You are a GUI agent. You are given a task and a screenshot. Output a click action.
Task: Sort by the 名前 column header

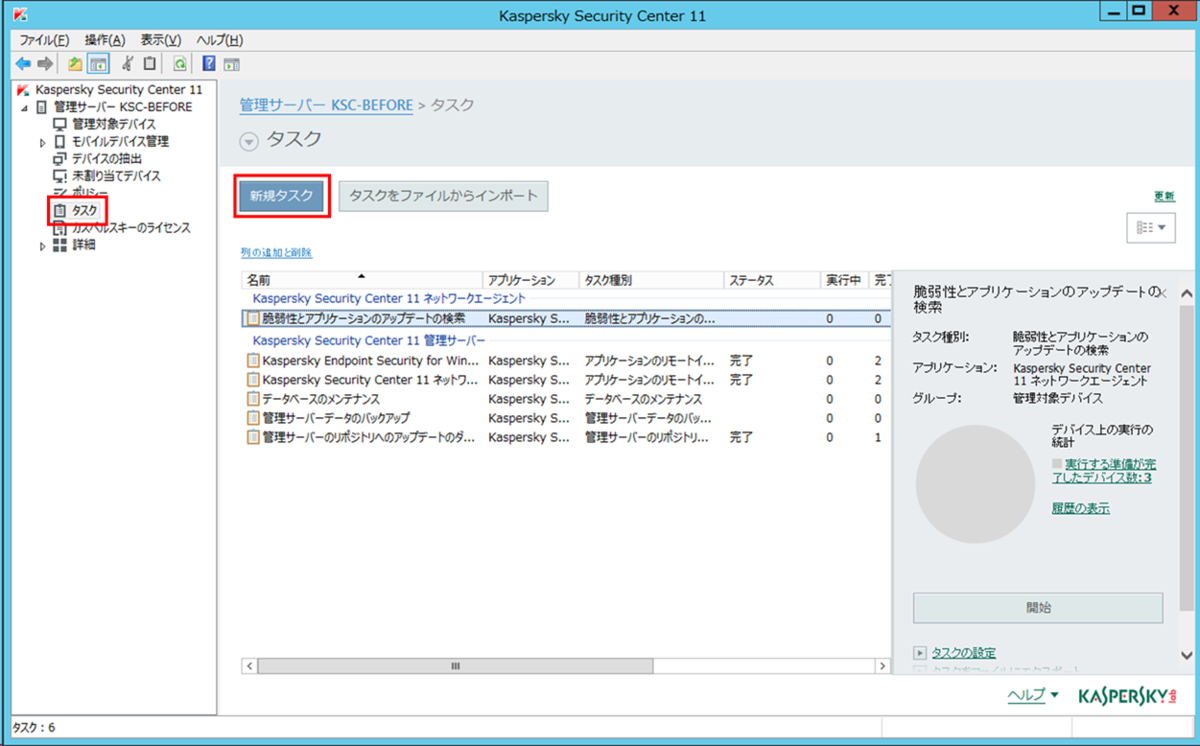pos(362,280)
